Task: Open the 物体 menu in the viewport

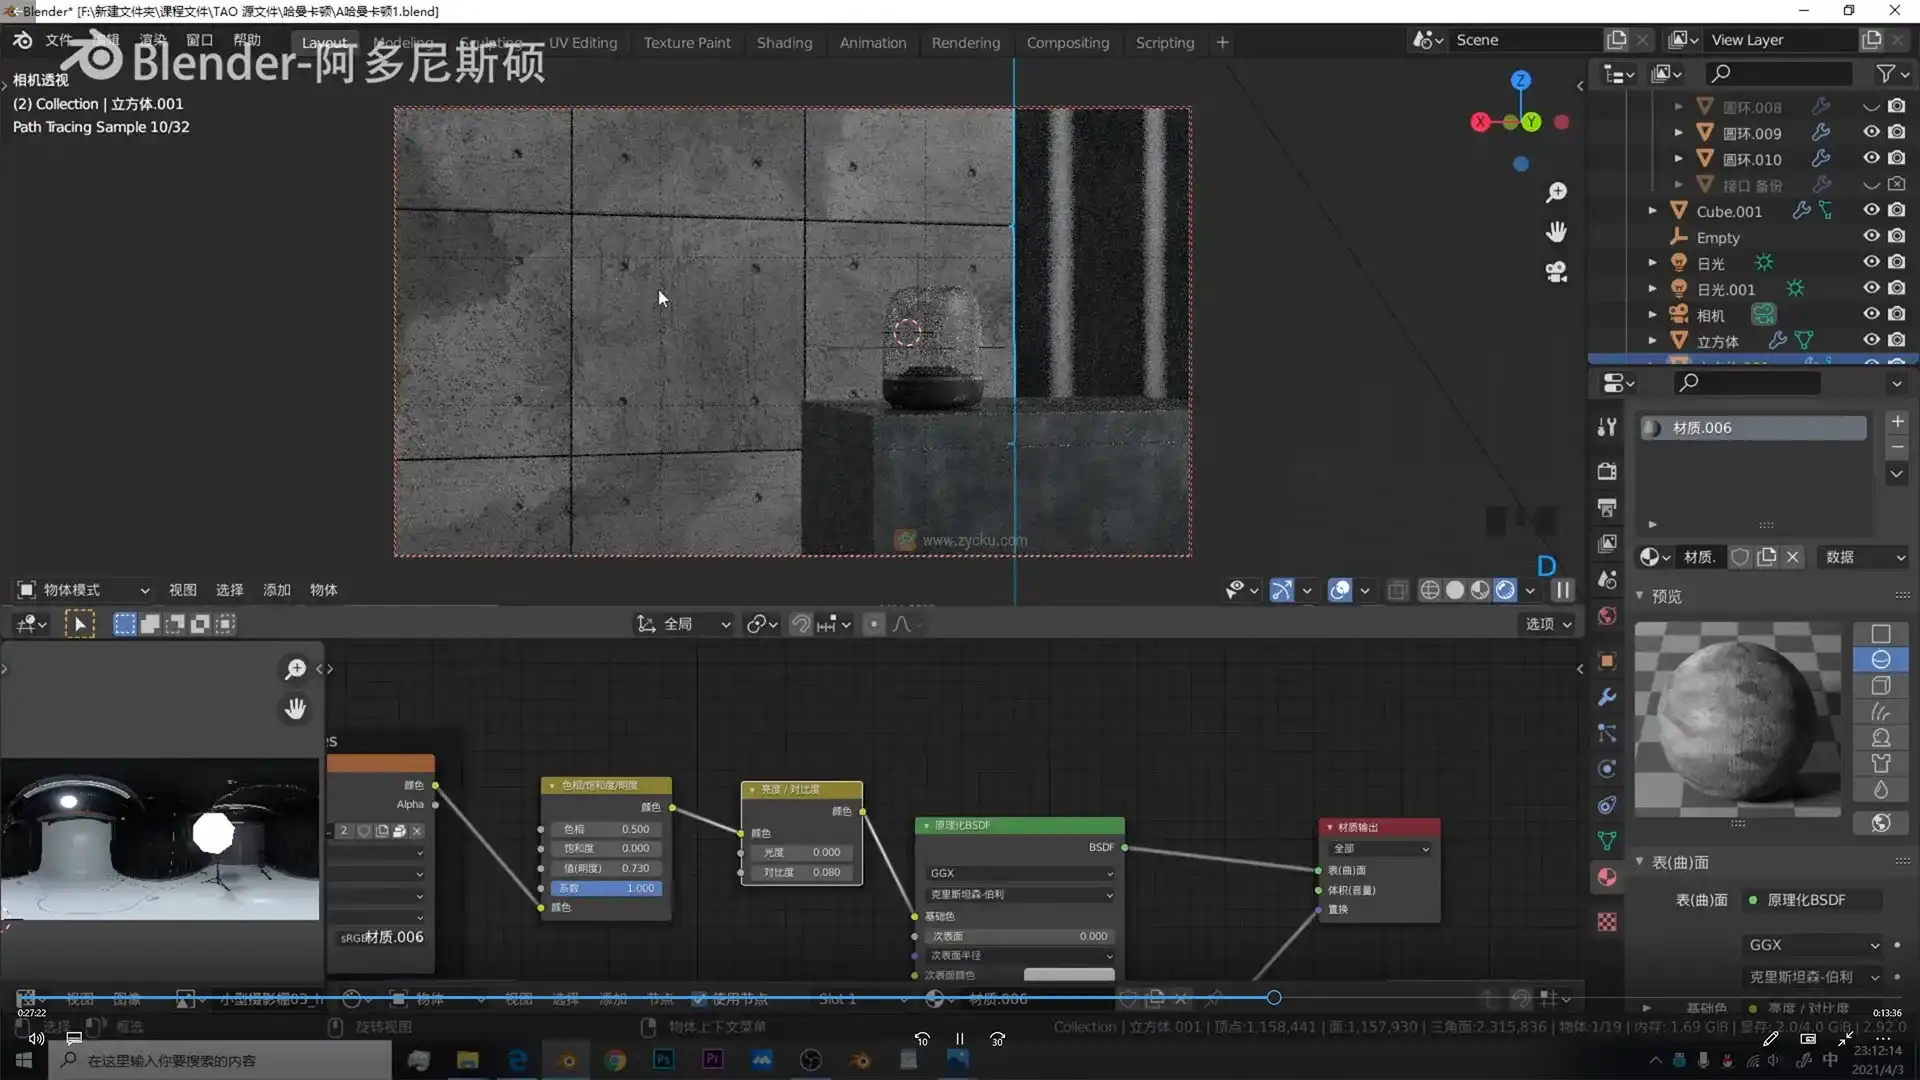Action: [x=323, y=590]
